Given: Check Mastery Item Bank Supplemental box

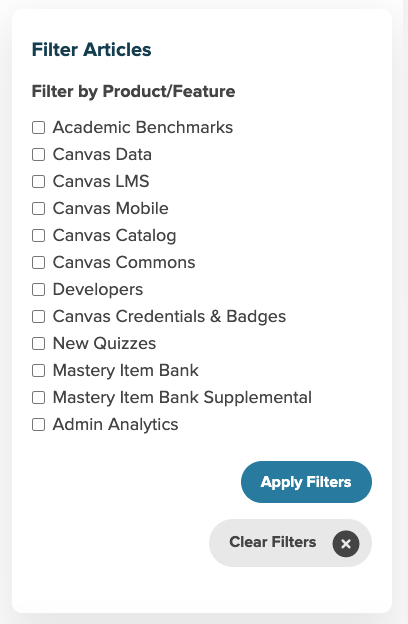Looking at the screenshot, I should click(38, 398).
